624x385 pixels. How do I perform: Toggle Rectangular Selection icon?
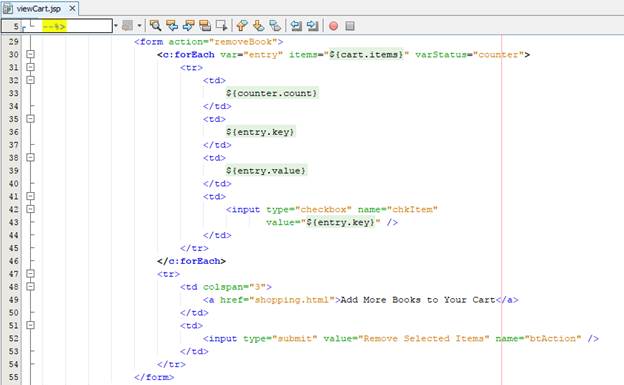(x=222, y=26)
